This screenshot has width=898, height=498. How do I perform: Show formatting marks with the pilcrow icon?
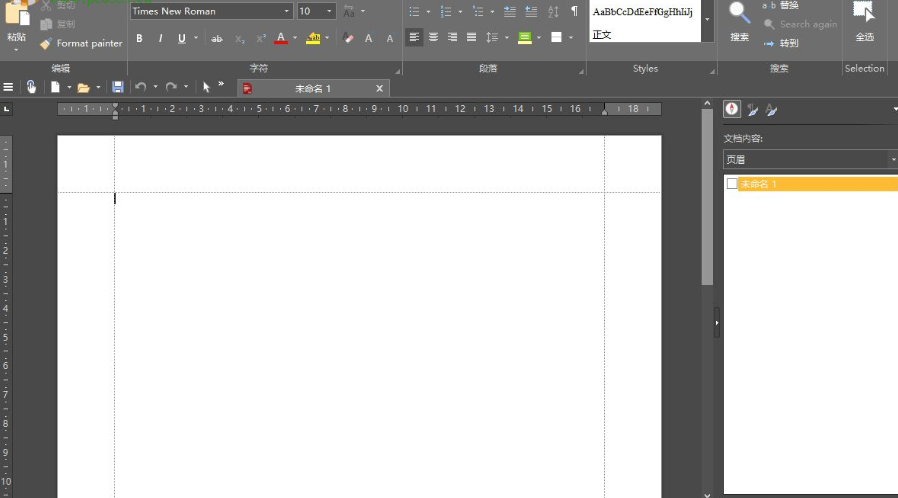[574, 12]
